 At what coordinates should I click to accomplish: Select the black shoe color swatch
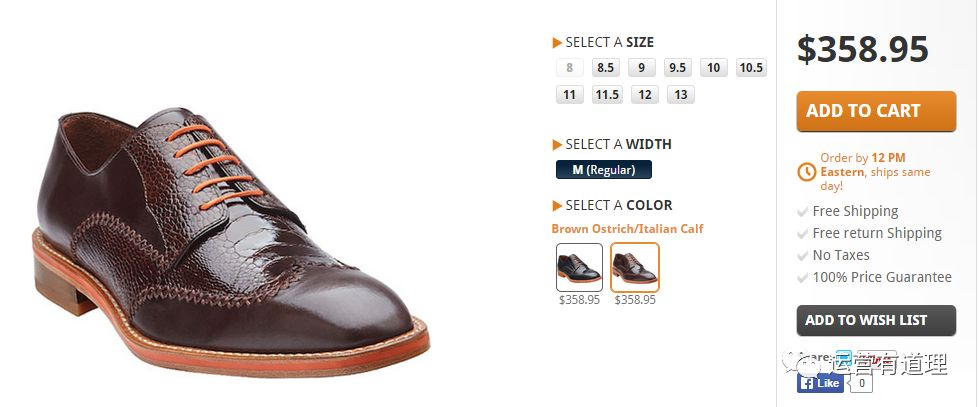tap(579, 267)
